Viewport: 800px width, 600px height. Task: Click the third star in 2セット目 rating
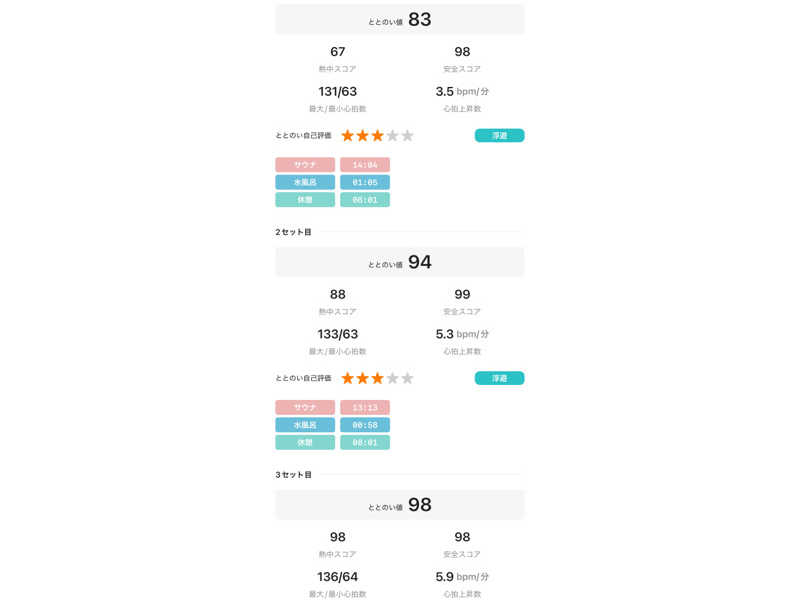[x=378, y=378]
